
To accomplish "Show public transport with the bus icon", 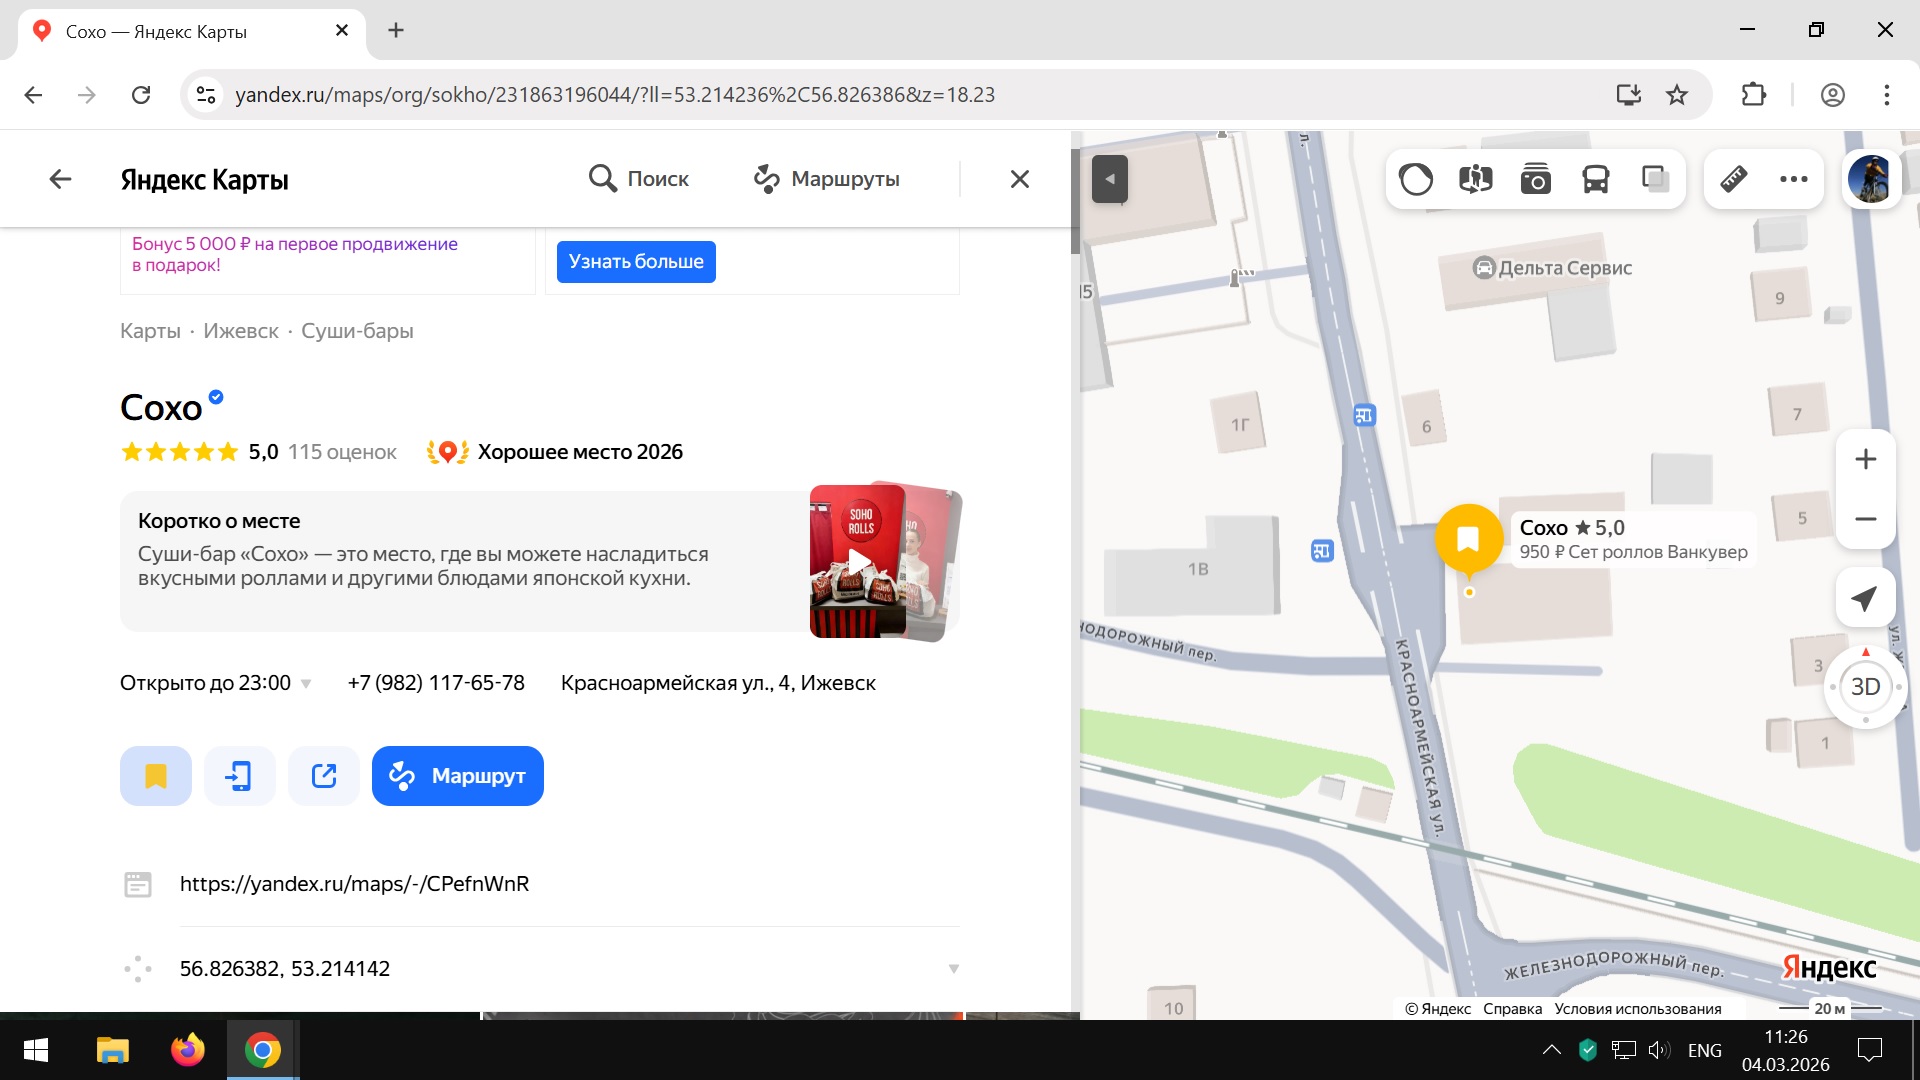I will 1595,180.
